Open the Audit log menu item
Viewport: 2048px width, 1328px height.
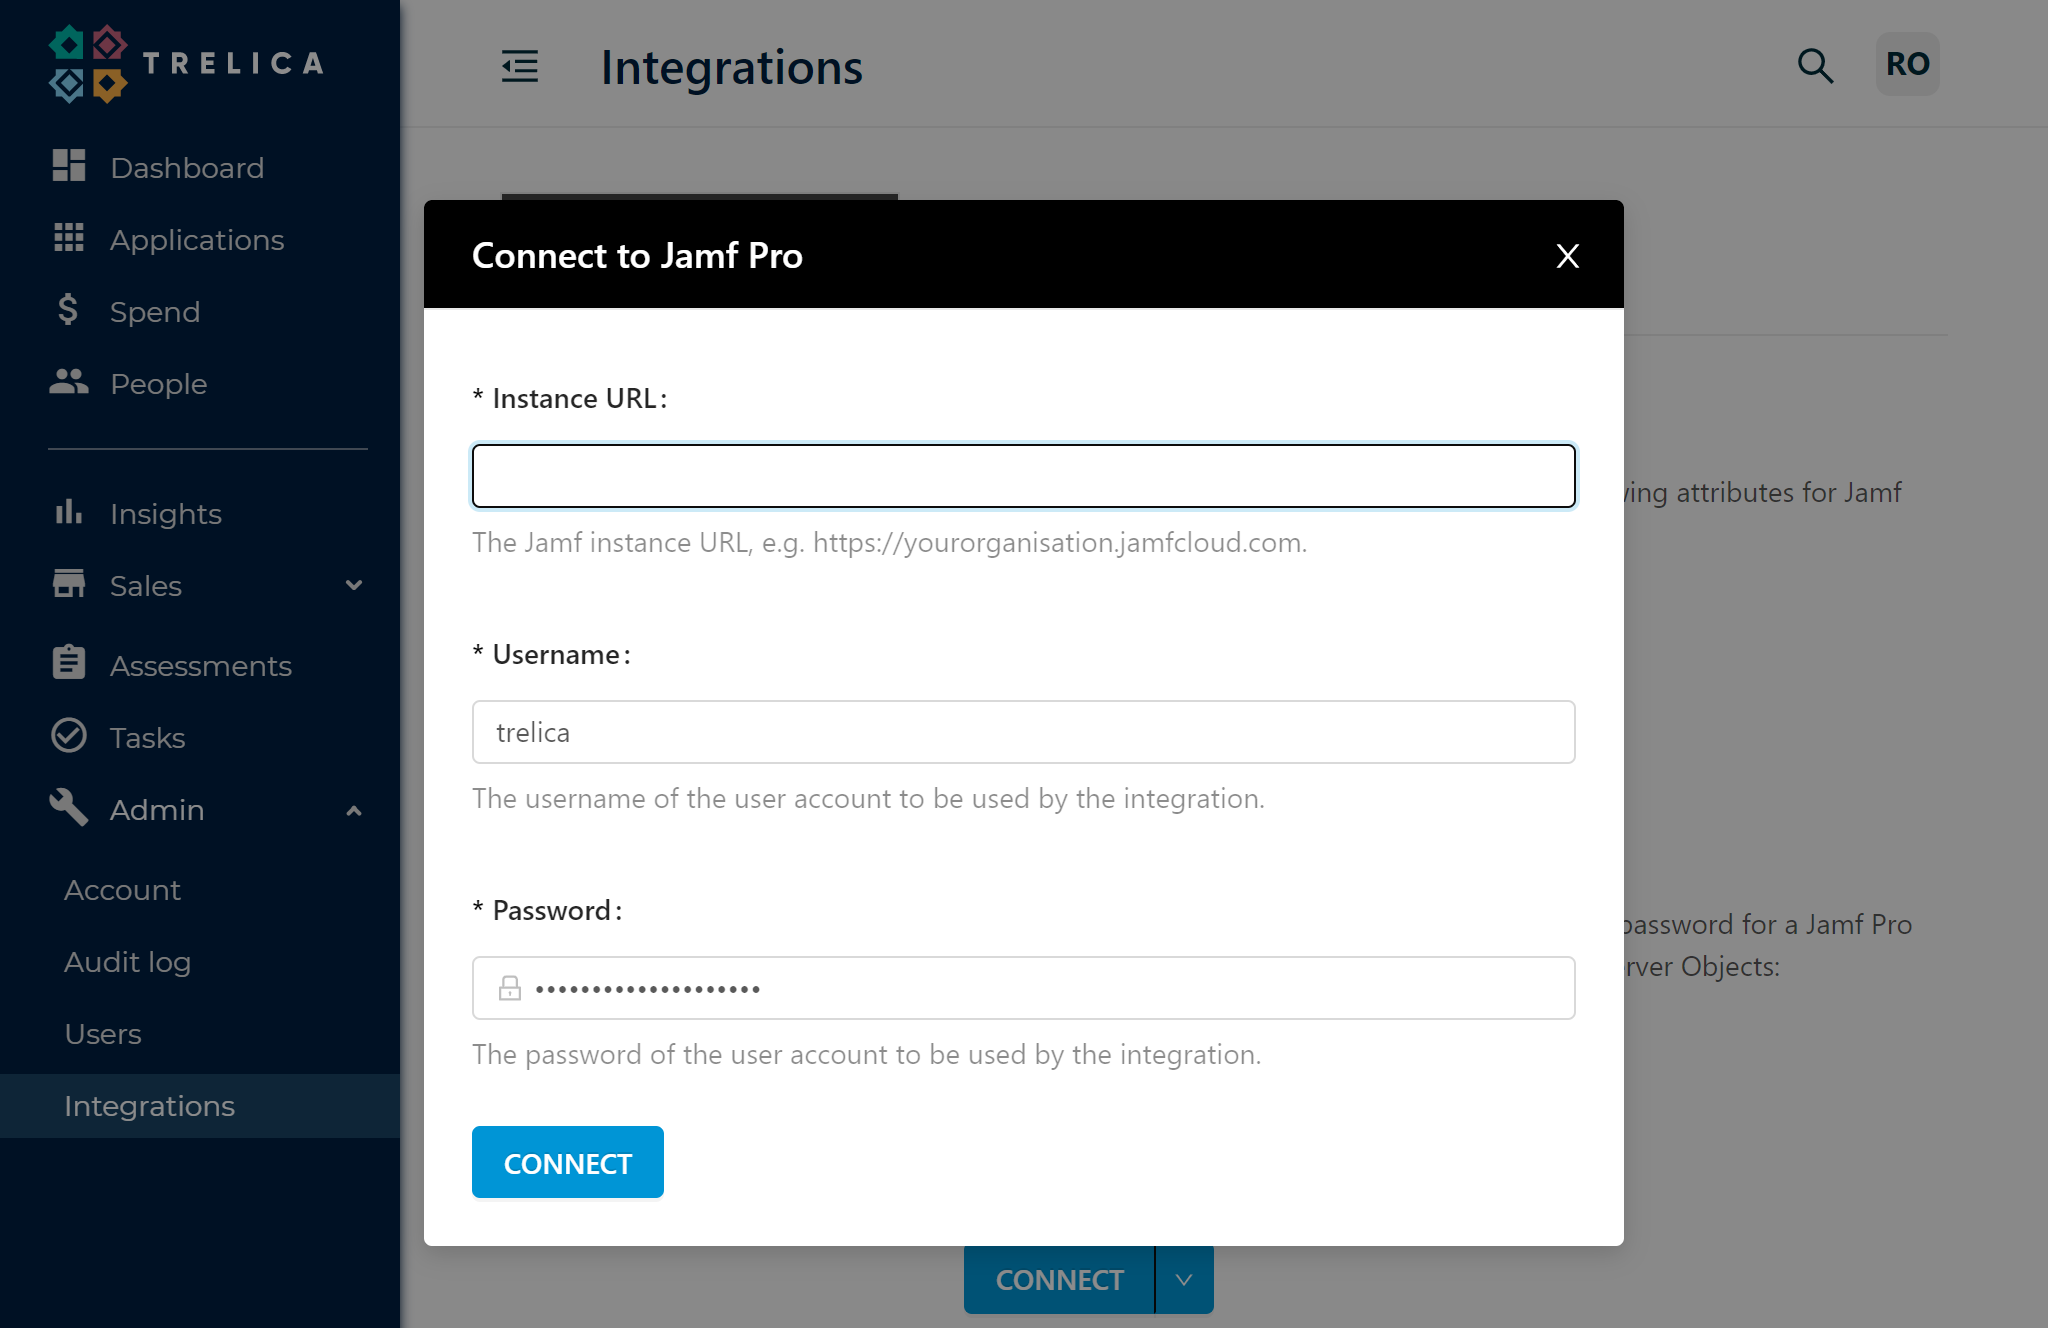[128, 962]
